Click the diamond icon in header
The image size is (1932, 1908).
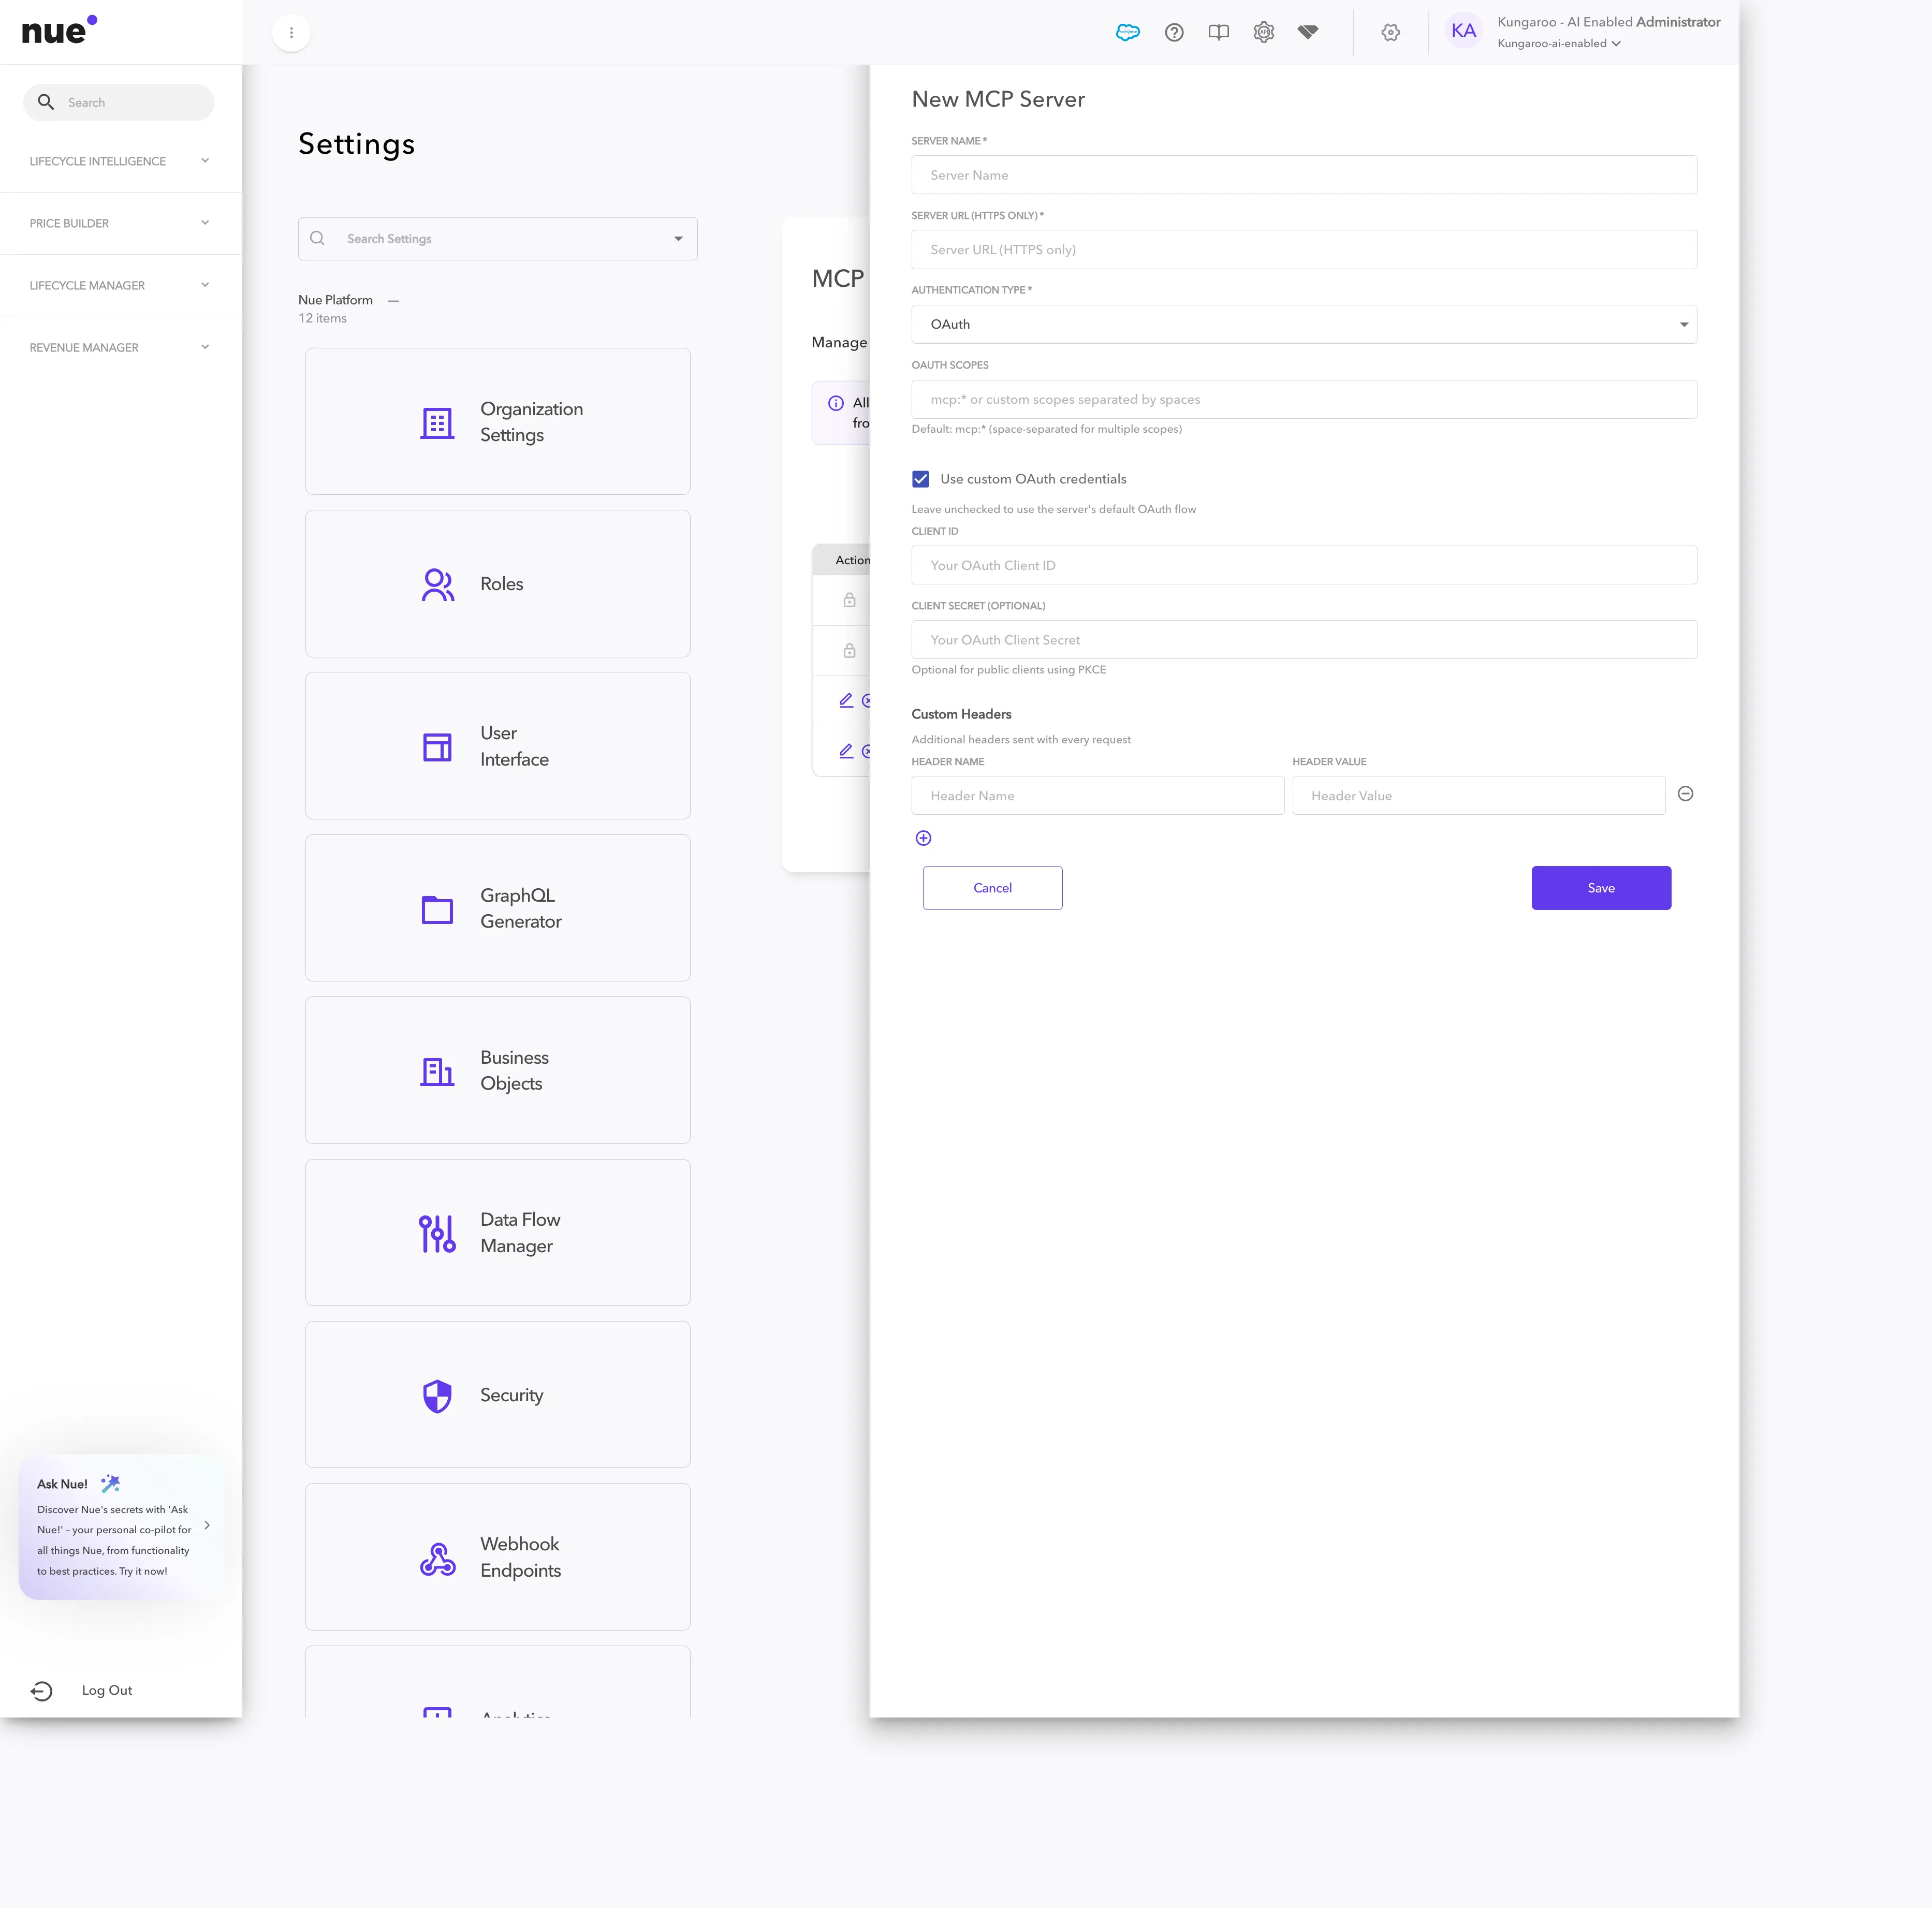[x=1308, y=32]
